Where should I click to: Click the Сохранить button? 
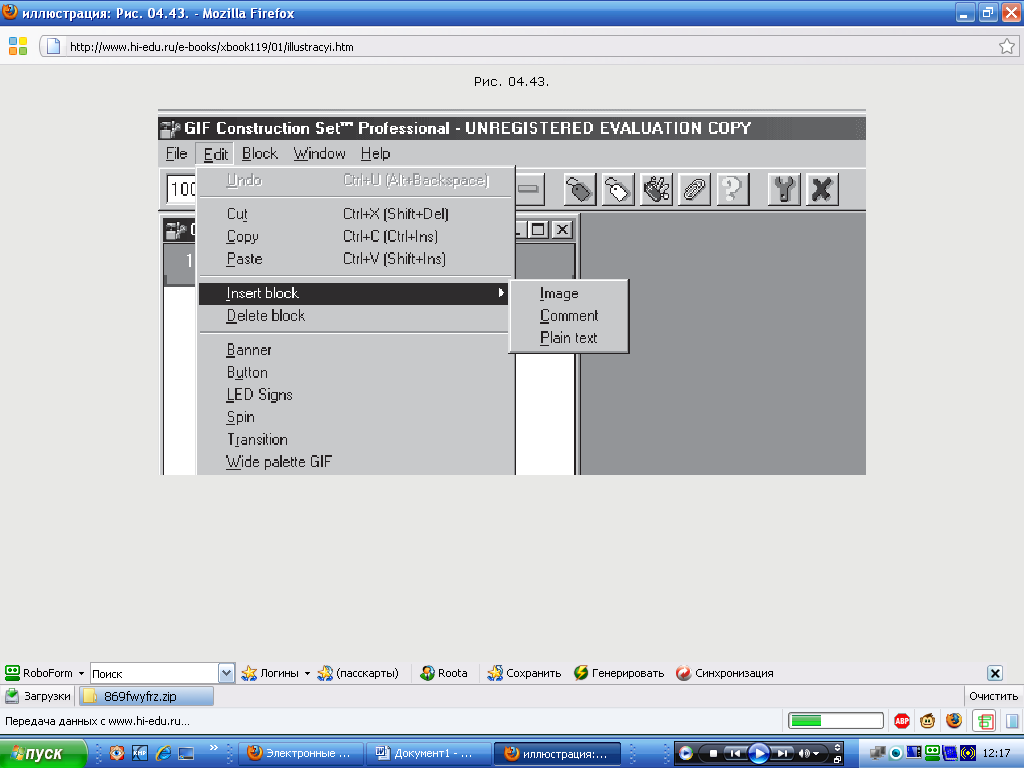point(524,673)
